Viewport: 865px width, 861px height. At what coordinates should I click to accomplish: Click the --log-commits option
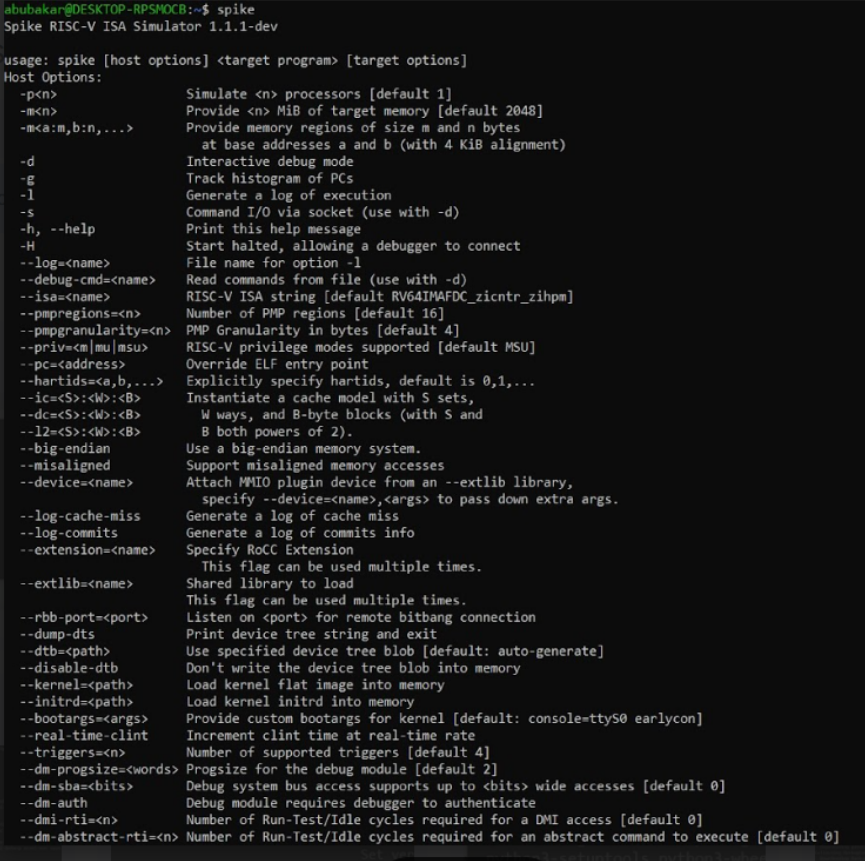tap(68, 533)
